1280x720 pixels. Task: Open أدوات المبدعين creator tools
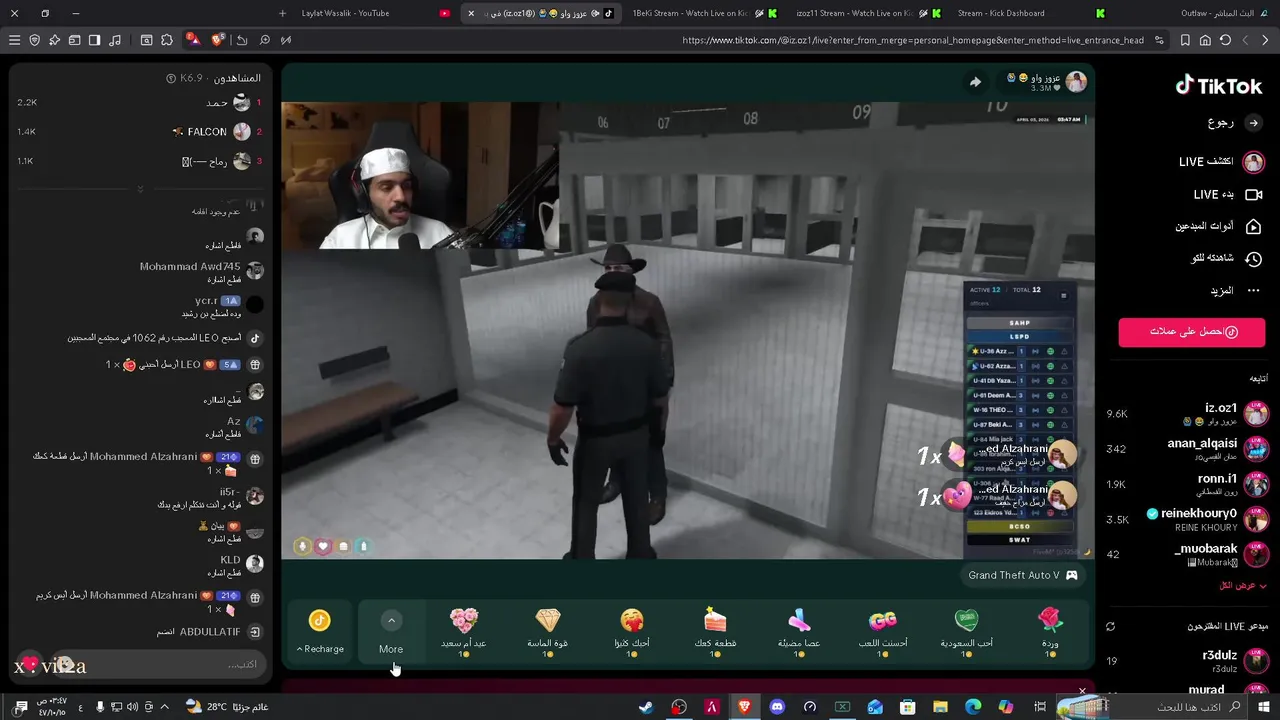[1220, 226]
